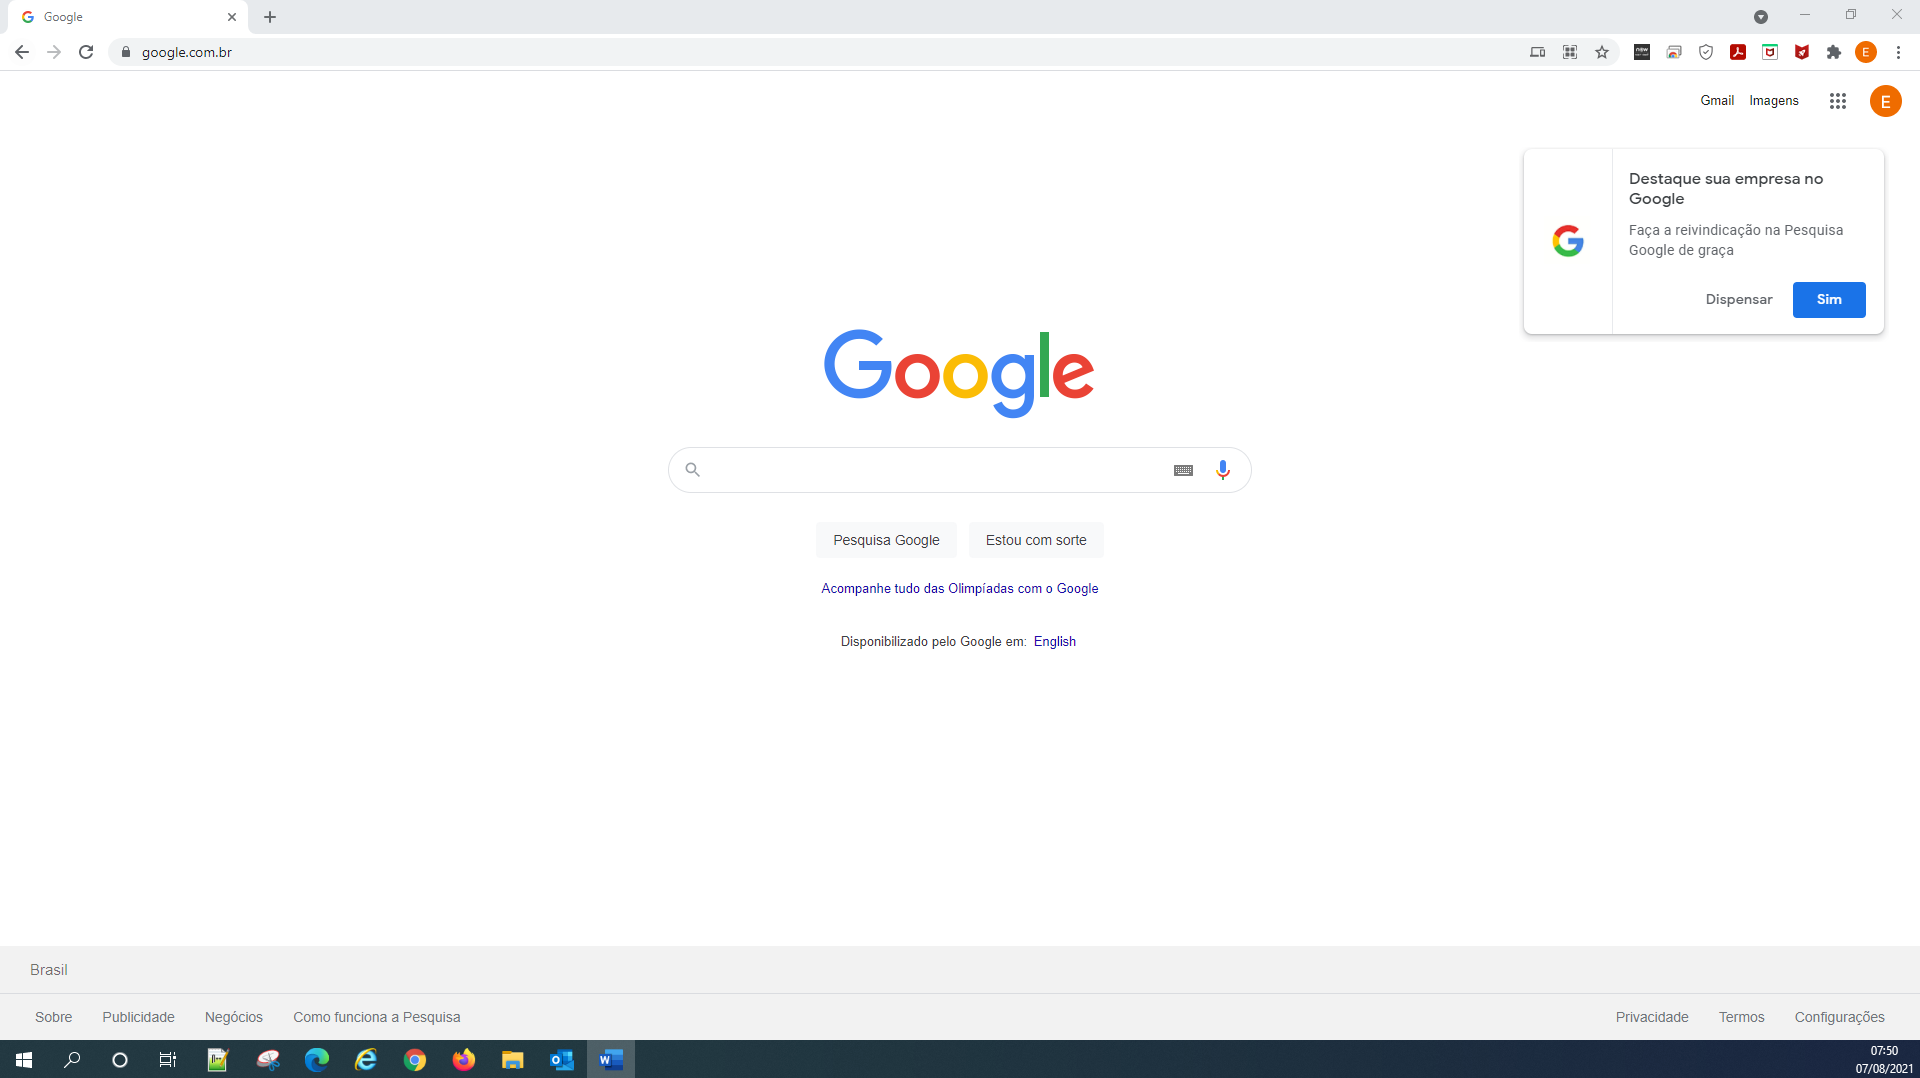Click the Pesquisa Google button
The image size is (1920, 1078).
coord(886,540)
